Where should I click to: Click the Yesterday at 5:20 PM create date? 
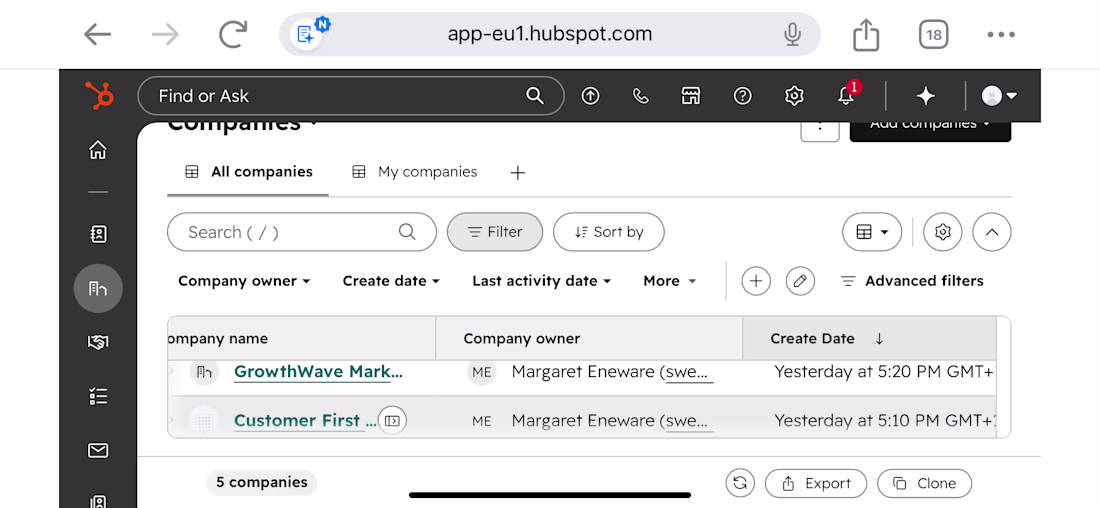click(x=885, y=372)
